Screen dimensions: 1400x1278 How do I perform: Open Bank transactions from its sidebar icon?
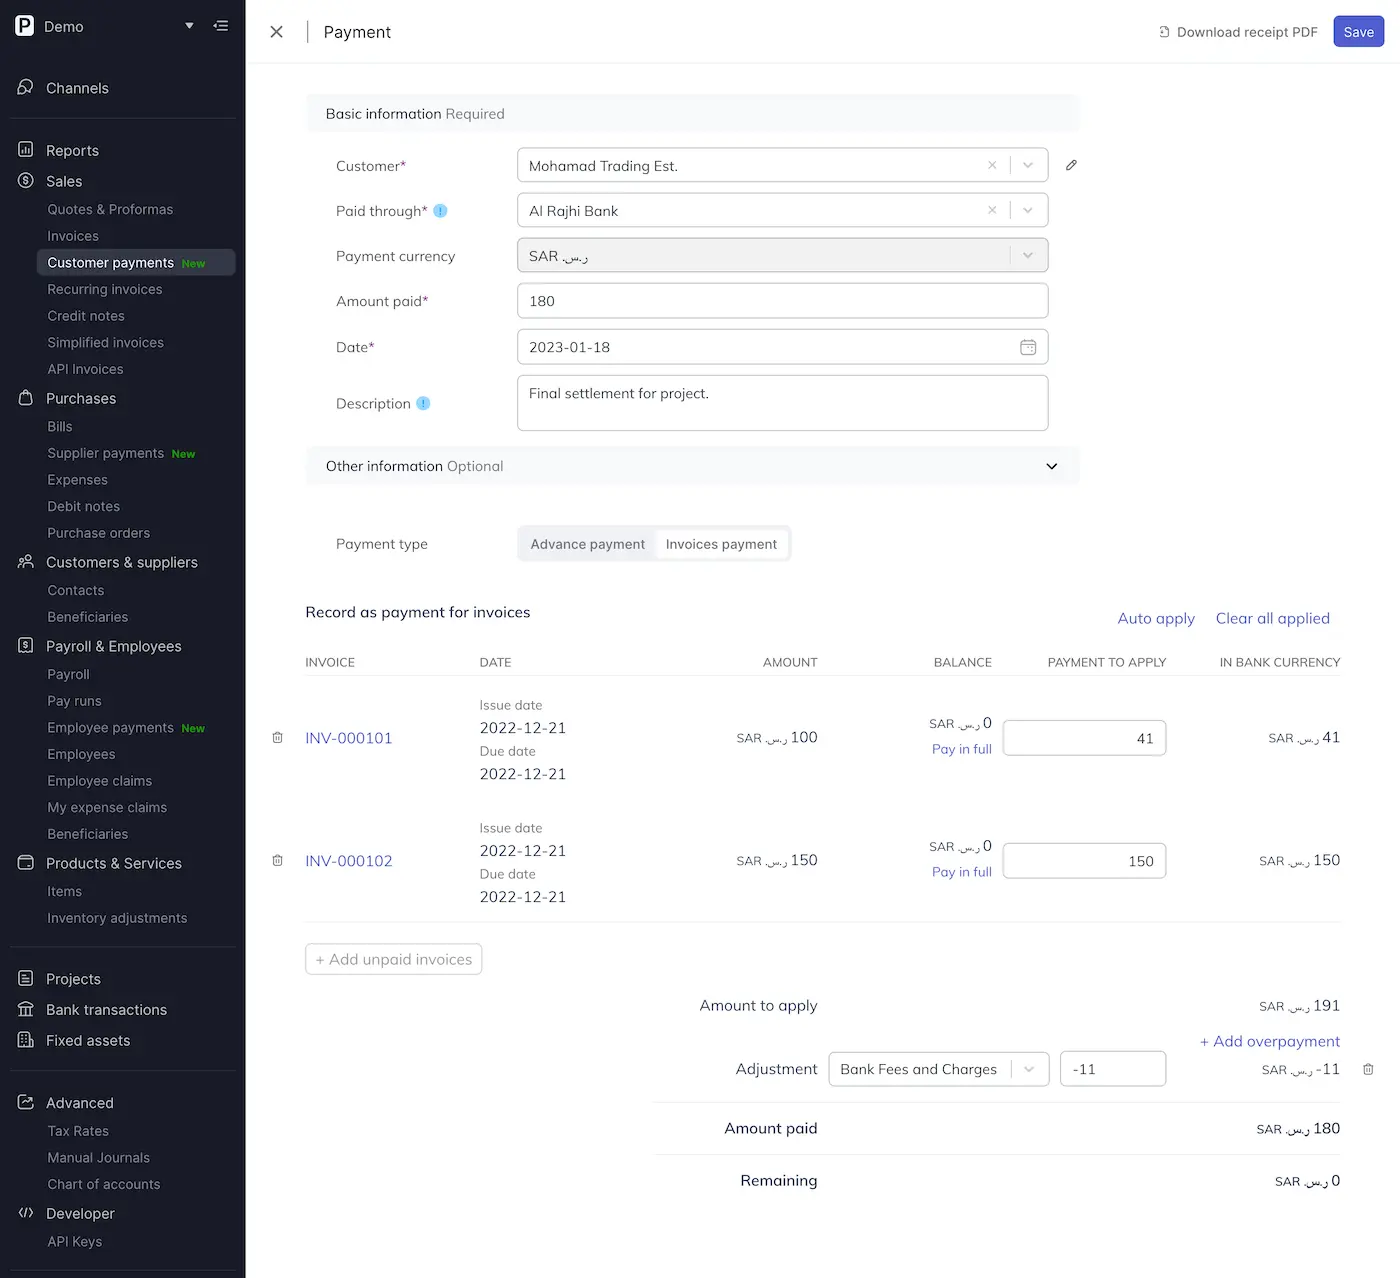coord(24,1010)
